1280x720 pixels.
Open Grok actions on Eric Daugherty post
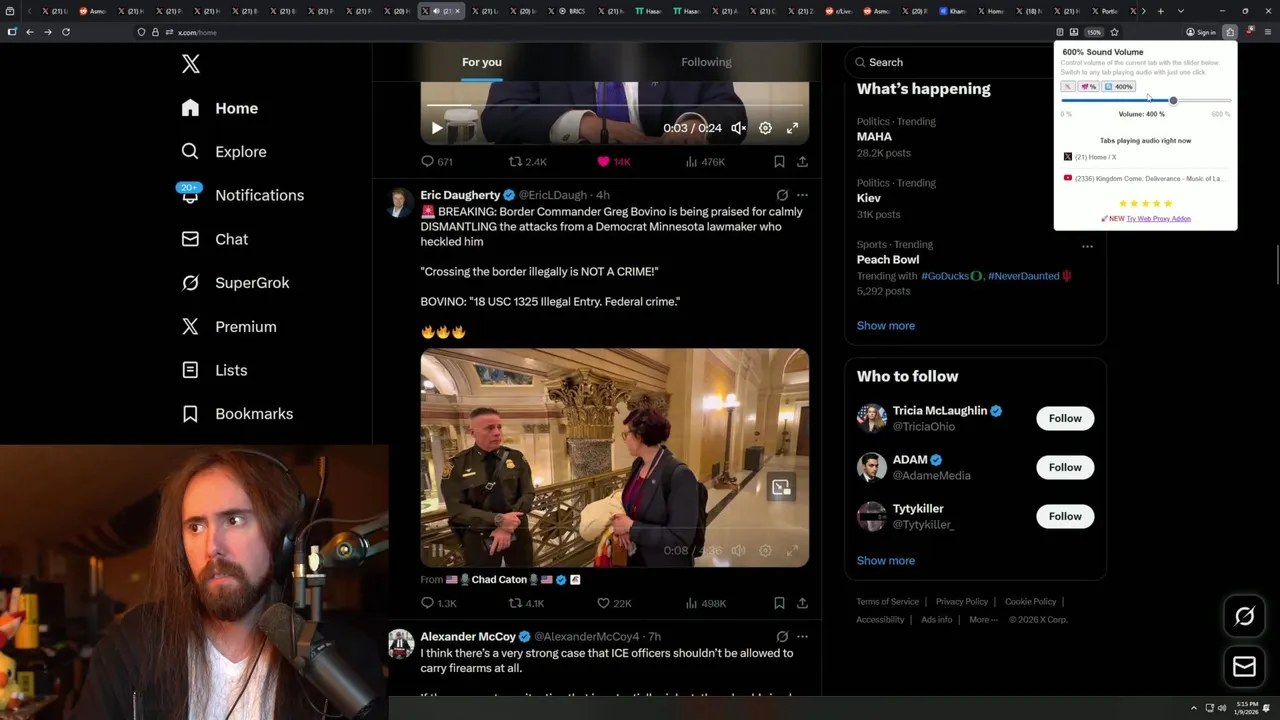[782, 195]
